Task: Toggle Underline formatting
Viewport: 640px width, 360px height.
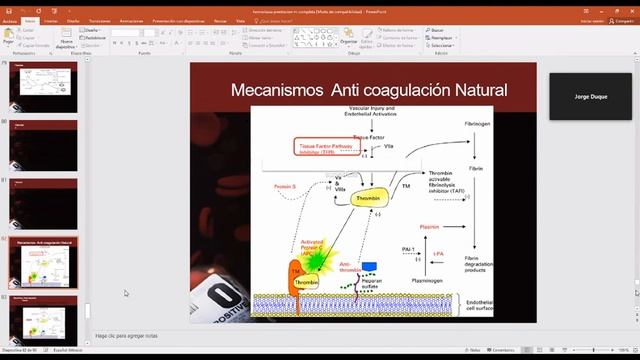Action: point(129,43)
